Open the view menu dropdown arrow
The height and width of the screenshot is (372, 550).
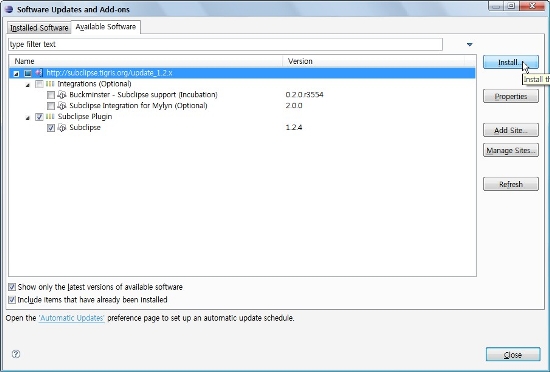click(x=470, y=45)
